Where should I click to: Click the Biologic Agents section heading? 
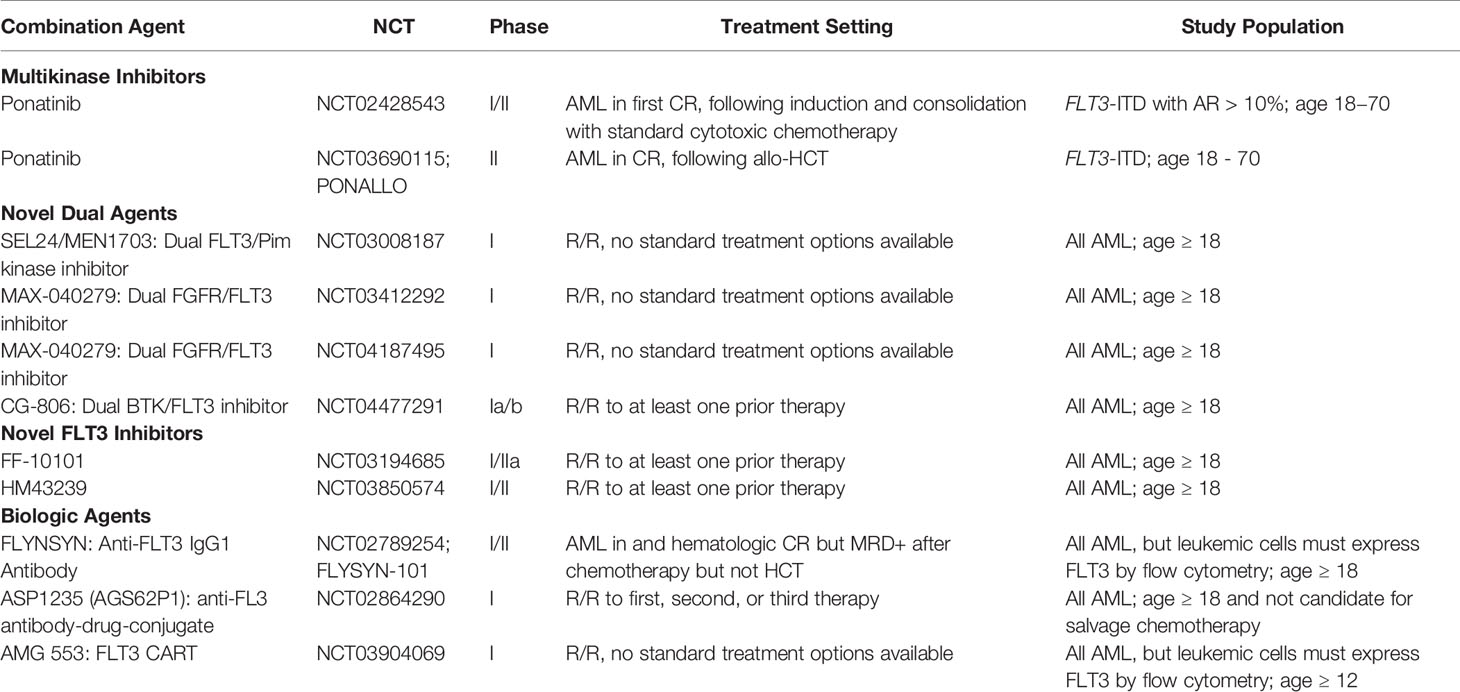click(x=76, y=516)
